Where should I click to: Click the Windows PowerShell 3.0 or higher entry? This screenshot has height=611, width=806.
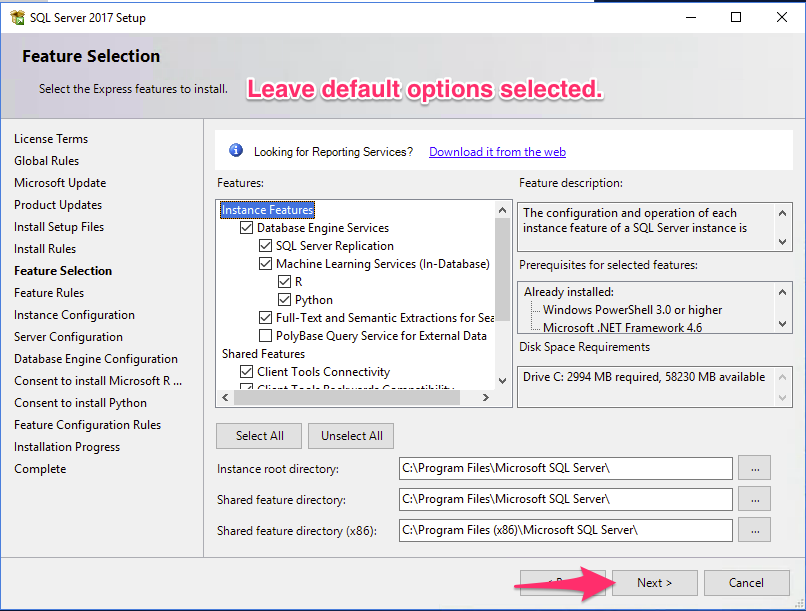point(632,310)
